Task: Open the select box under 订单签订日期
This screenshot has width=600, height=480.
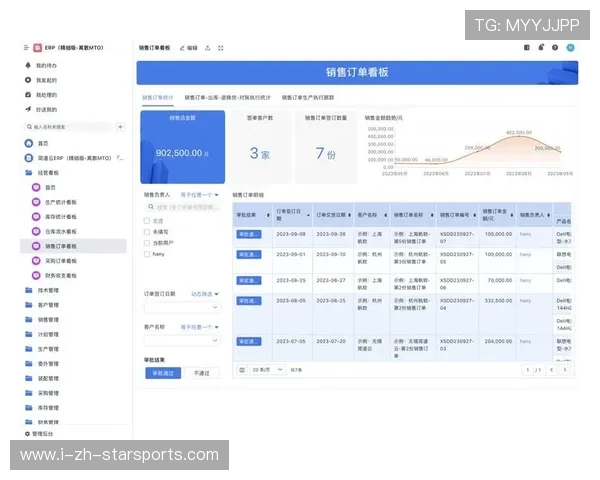Action: [182, 307]
